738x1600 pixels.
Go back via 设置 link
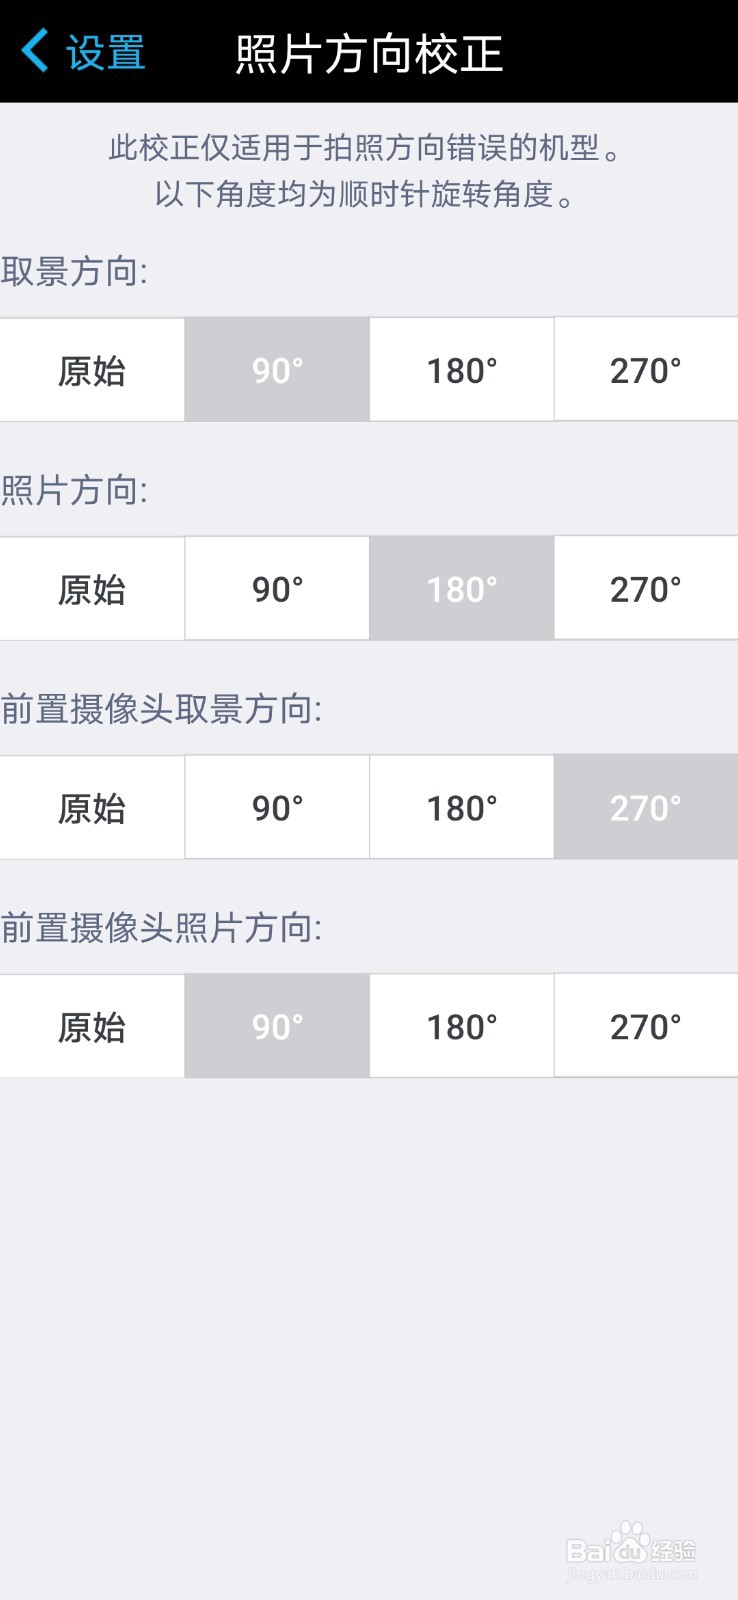coord(106,53)
